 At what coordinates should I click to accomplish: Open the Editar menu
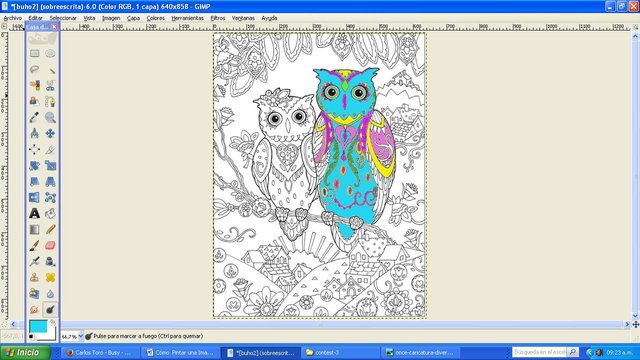(36, 18)
